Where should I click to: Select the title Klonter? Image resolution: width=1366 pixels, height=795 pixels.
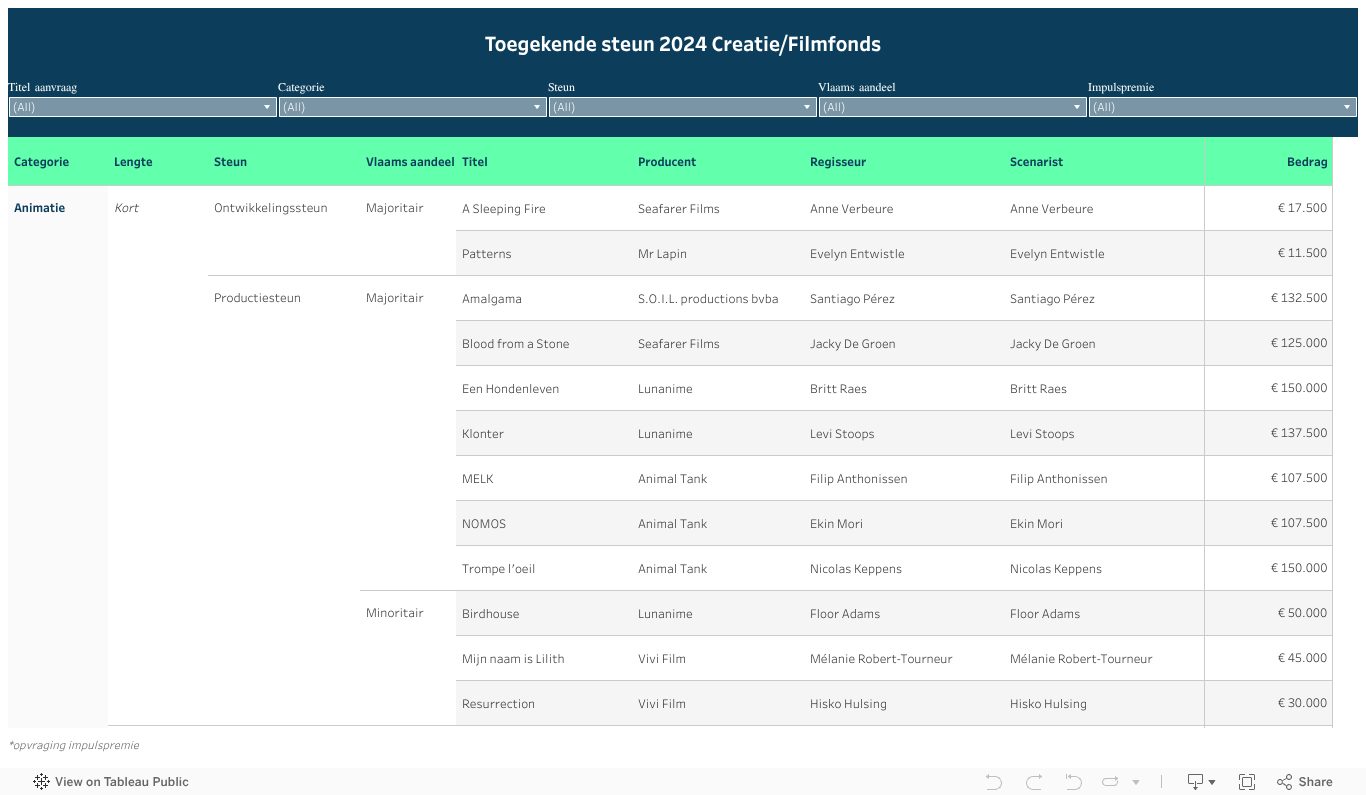click(x=483, y=434)
